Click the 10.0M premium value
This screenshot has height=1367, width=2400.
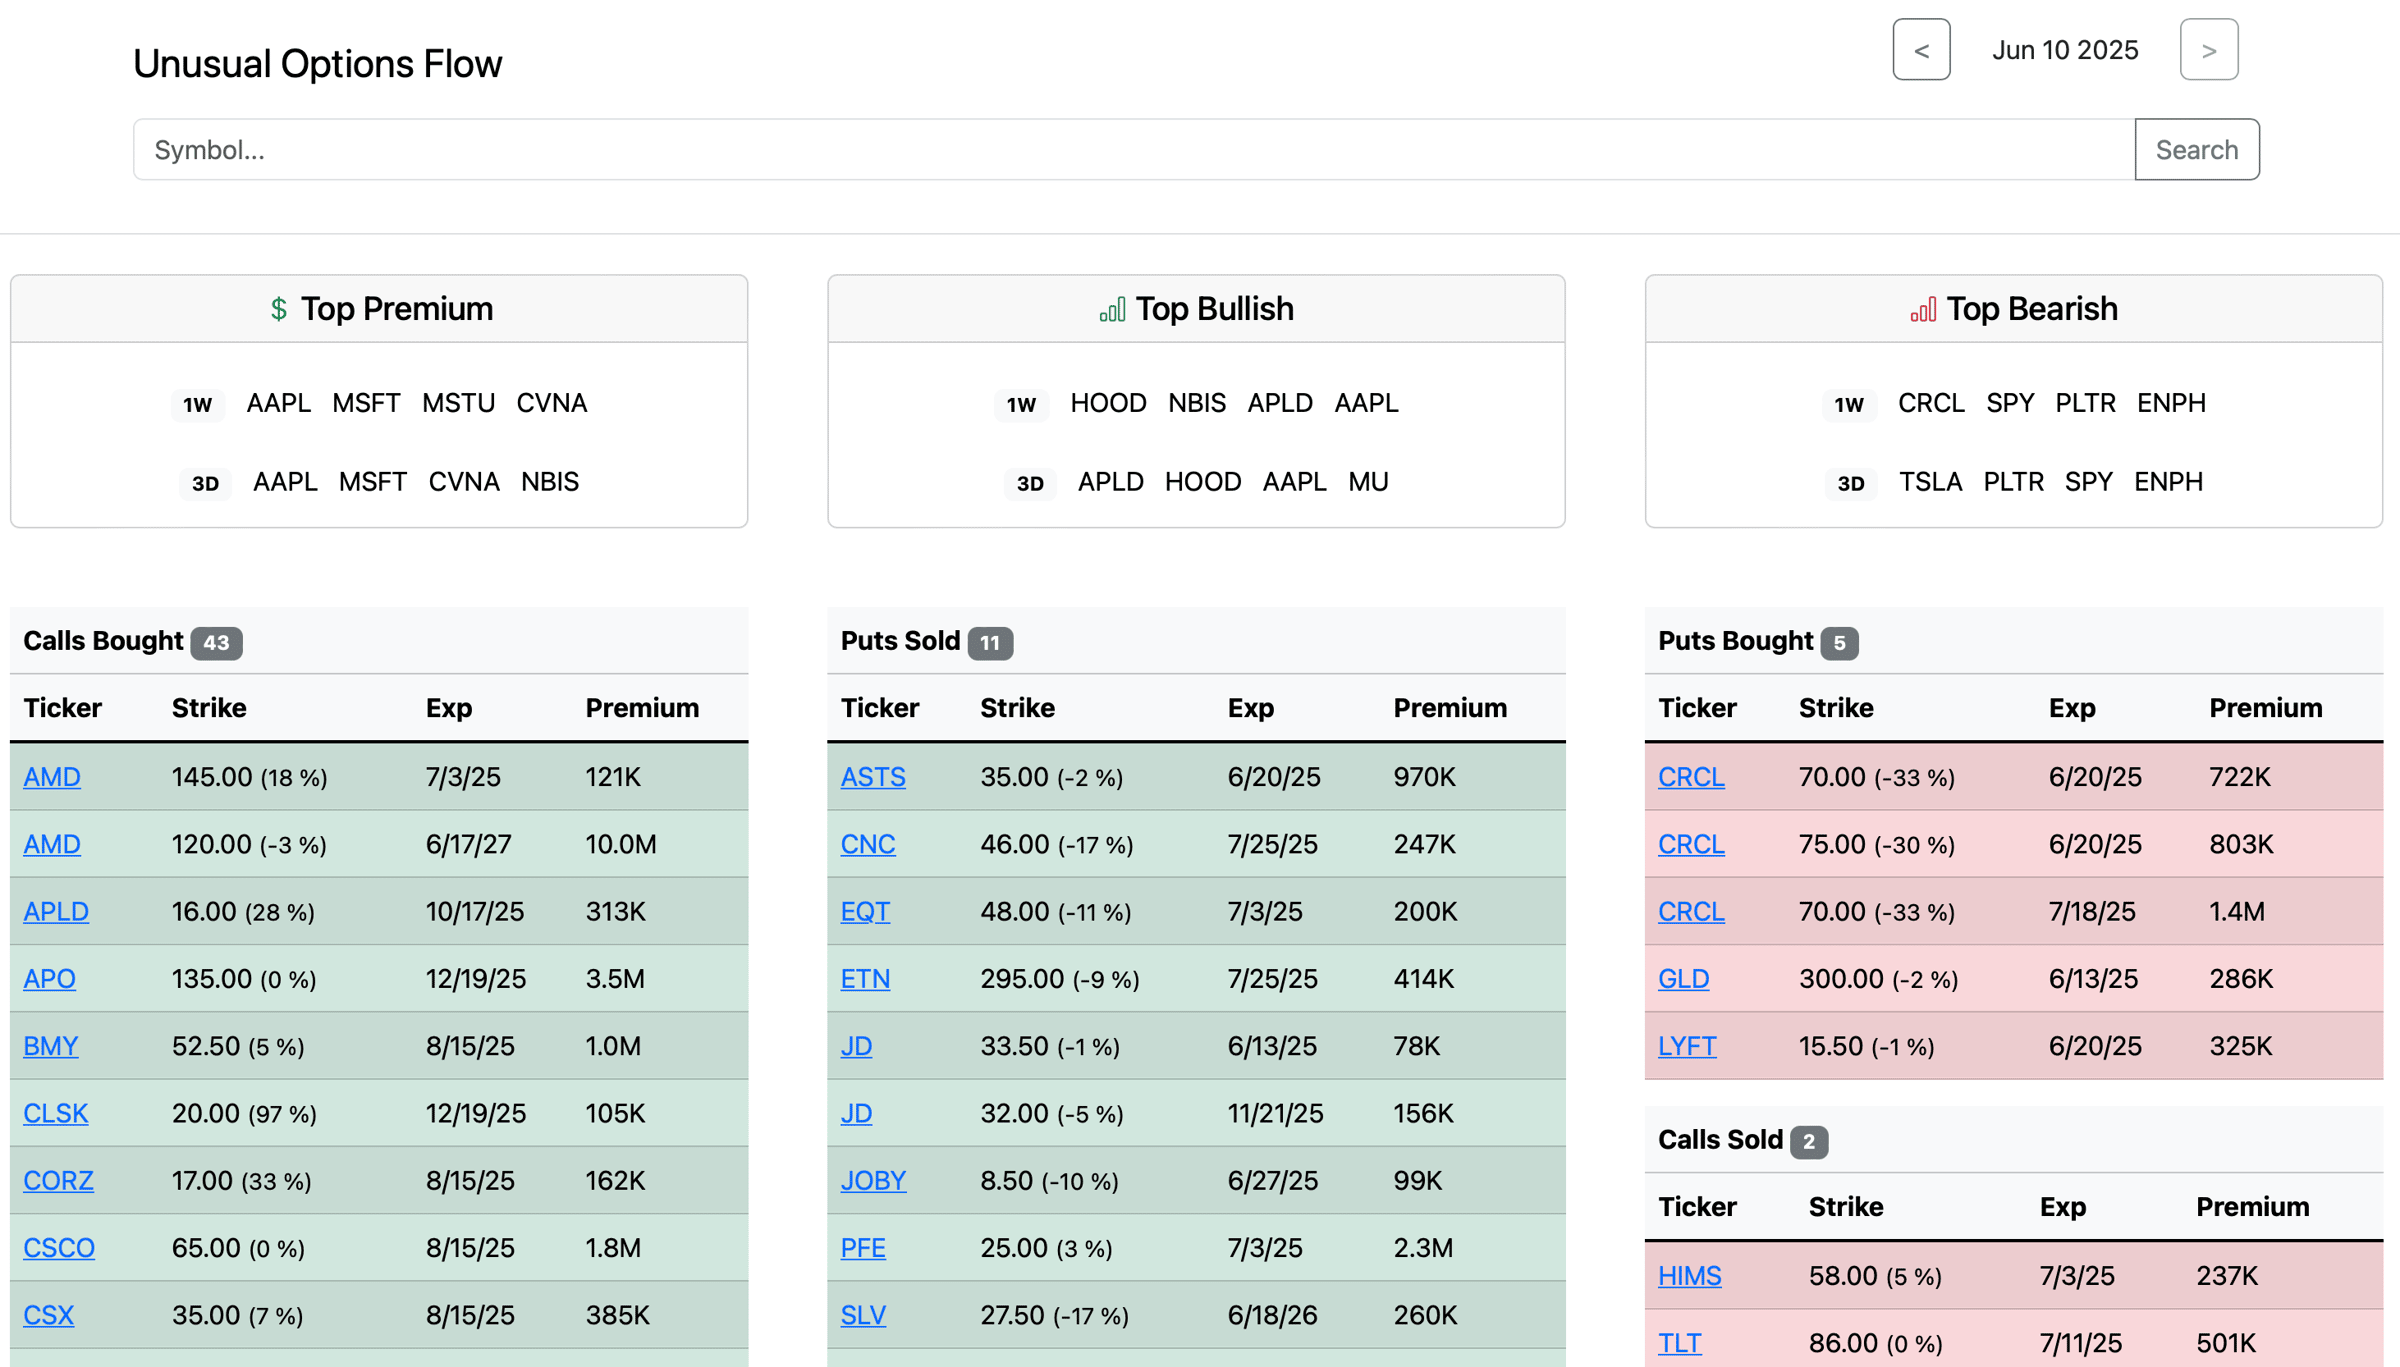click(621, 844)
